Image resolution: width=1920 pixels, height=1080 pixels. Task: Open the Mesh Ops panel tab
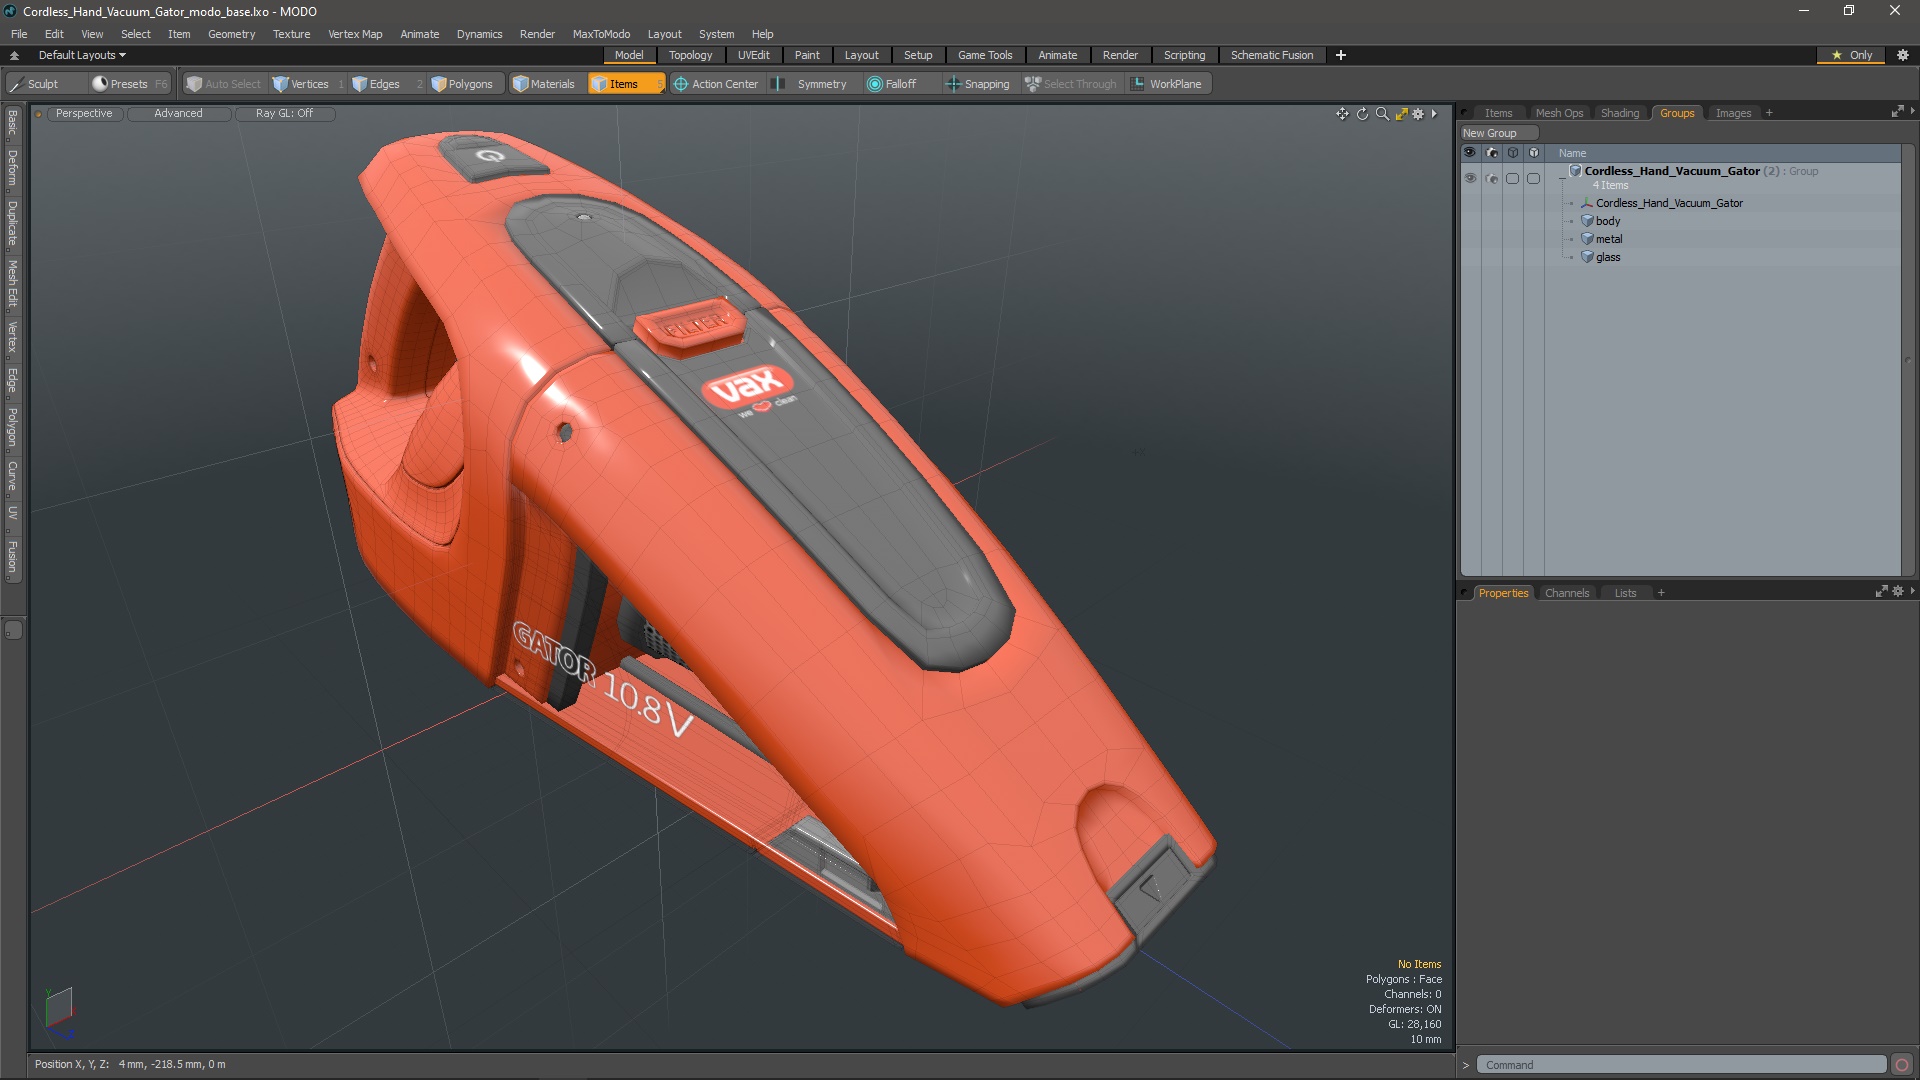click(x=1558, y=113)
